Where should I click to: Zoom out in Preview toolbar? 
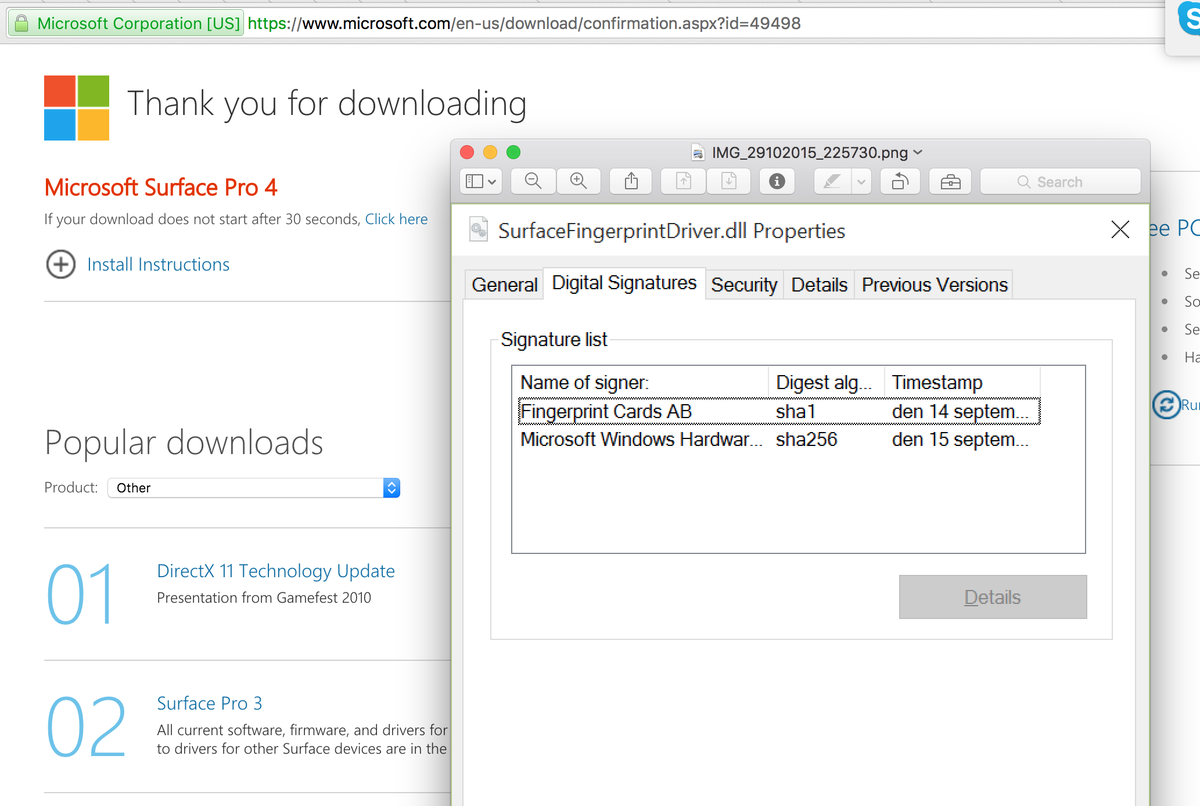pyautogui.click(x=533, y=181)
